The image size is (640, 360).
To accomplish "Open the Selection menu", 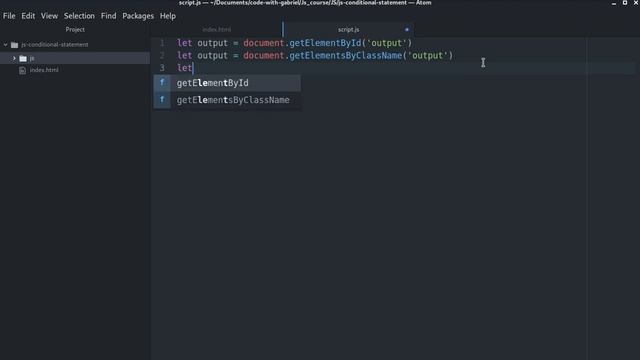I will point(79,16).
